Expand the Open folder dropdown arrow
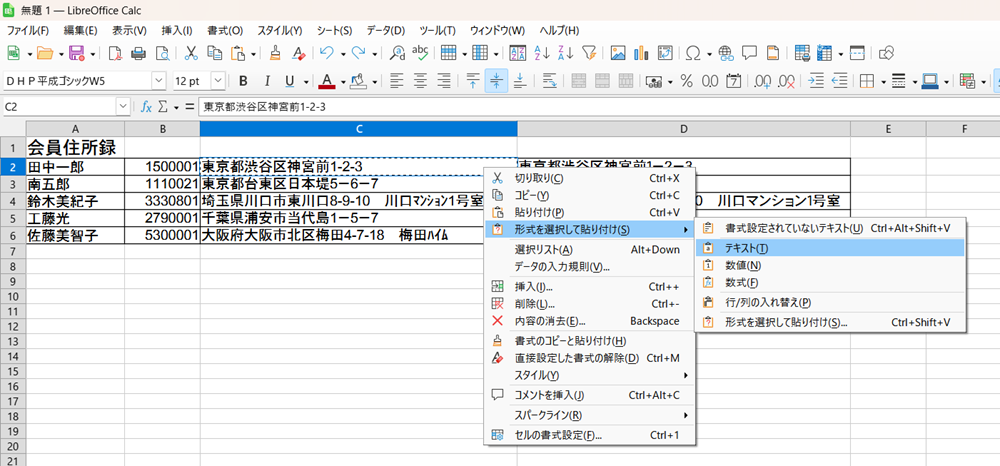Image resolution: width=1000 pixels, height=466 pixels. (61, 54)
